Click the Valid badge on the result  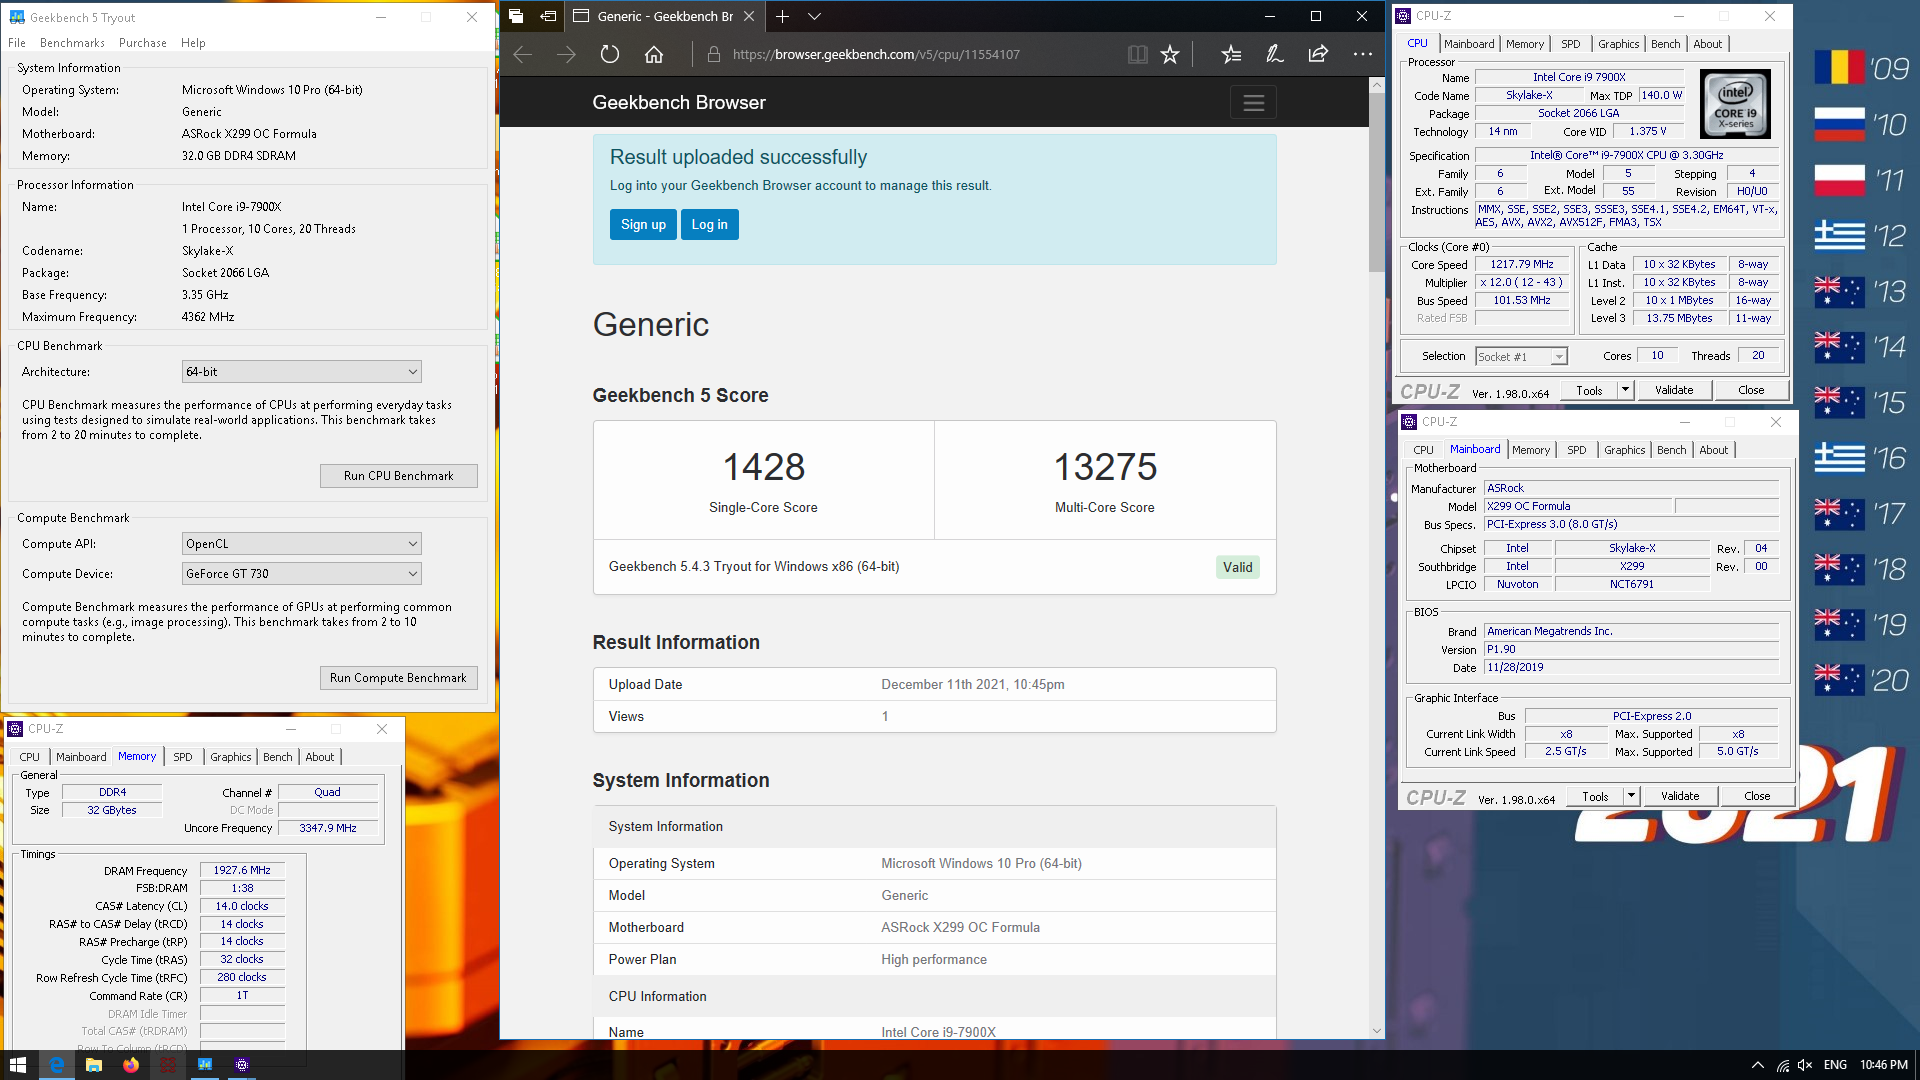1237,567
